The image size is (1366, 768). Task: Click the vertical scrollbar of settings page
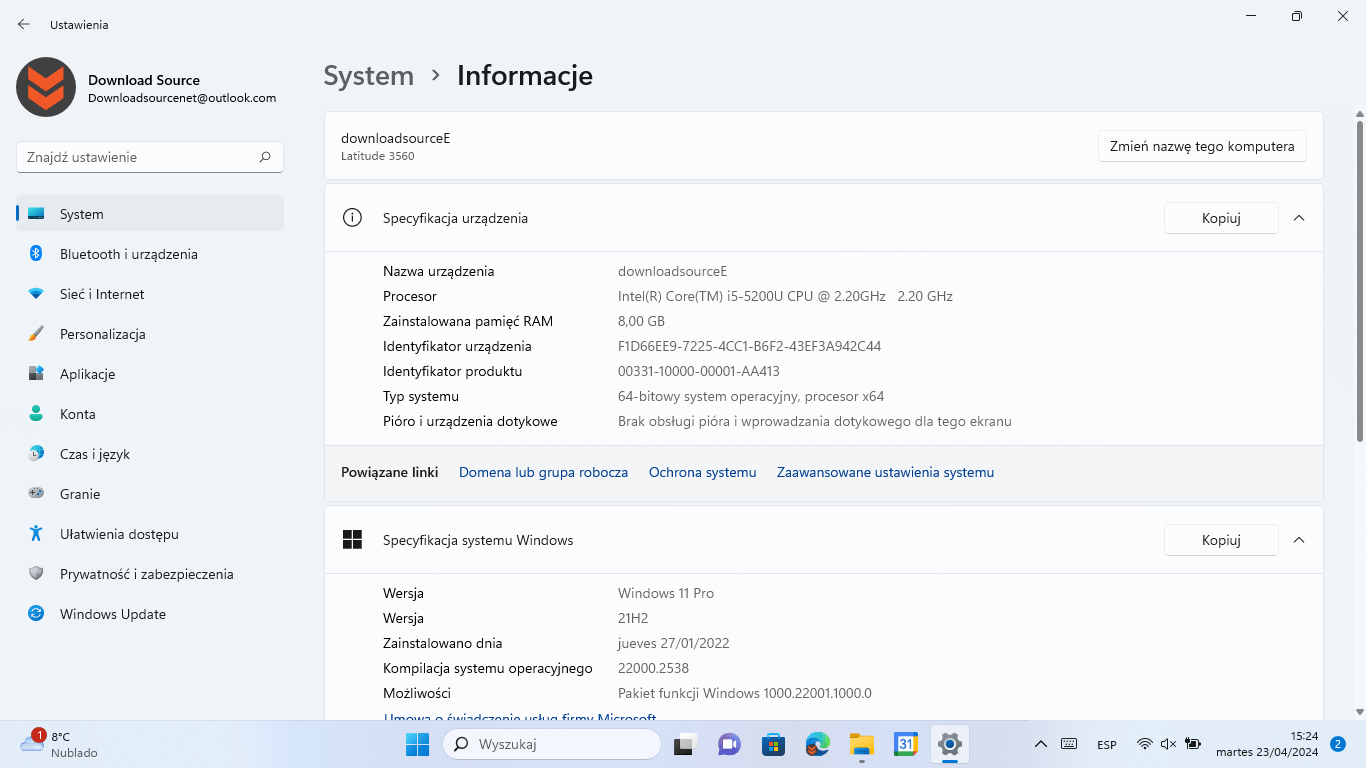1360,280
